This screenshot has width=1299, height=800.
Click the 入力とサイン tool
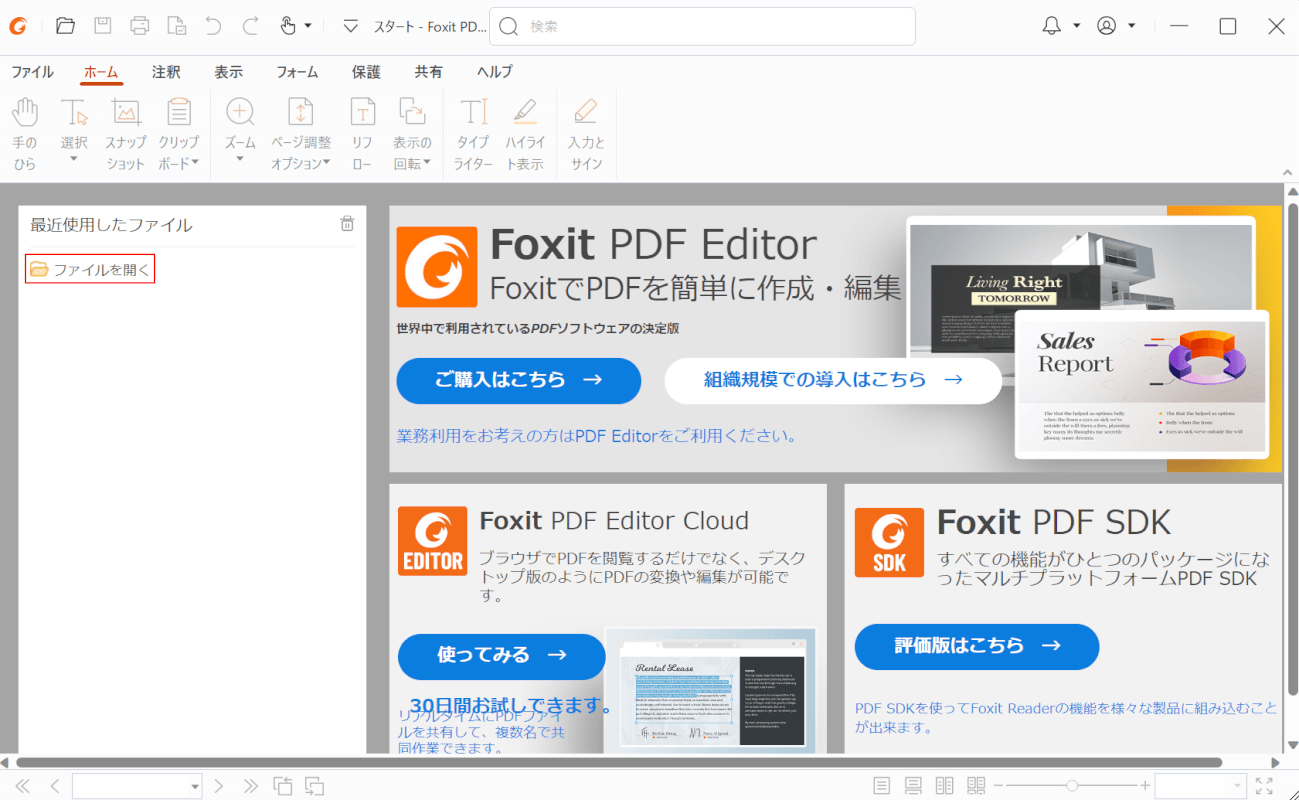(586, 134)
